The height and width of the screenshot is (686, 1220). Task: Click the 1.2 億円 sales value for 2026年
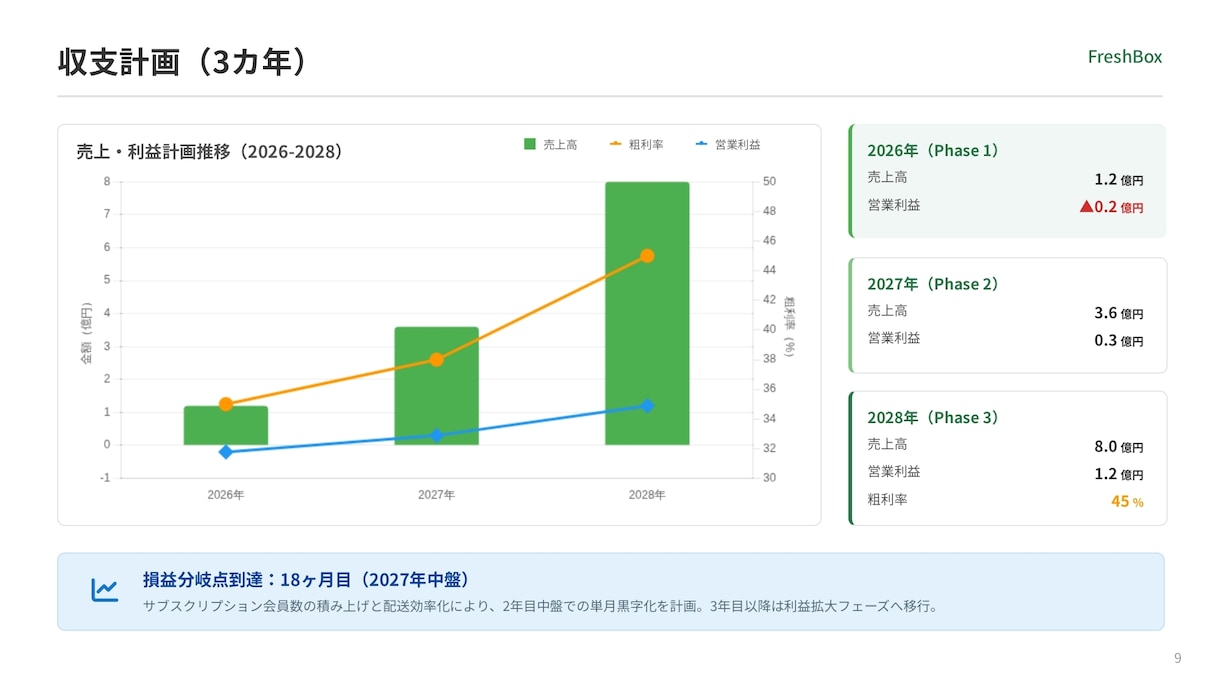1119,180
